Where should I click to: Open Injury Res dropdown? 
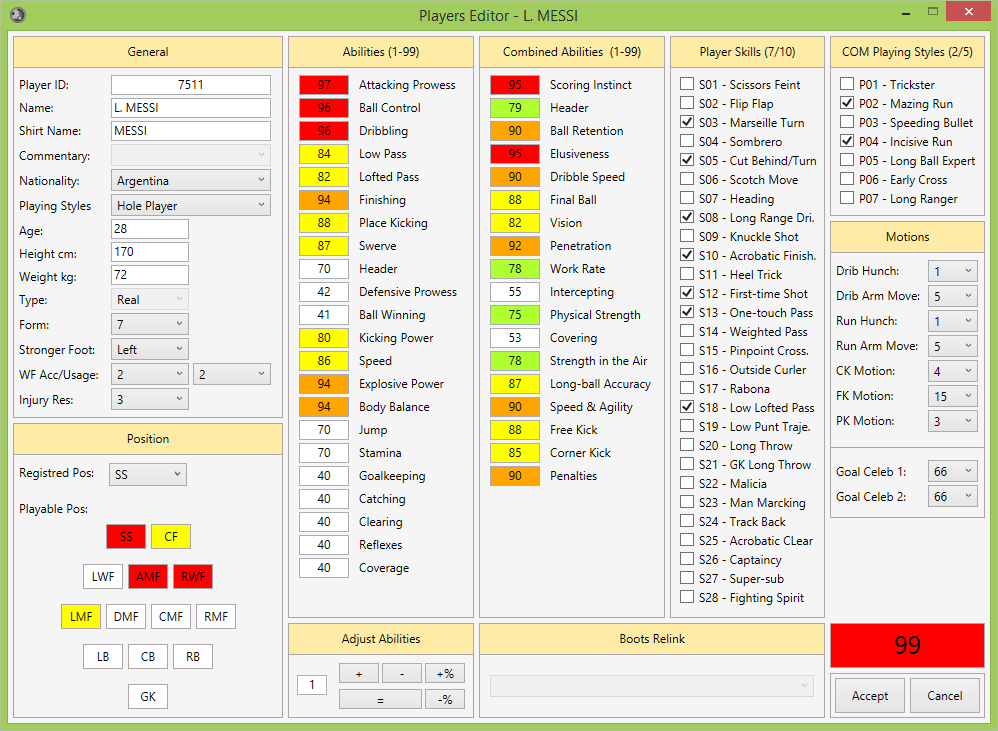pyautogui.click(x=150, y=400)
